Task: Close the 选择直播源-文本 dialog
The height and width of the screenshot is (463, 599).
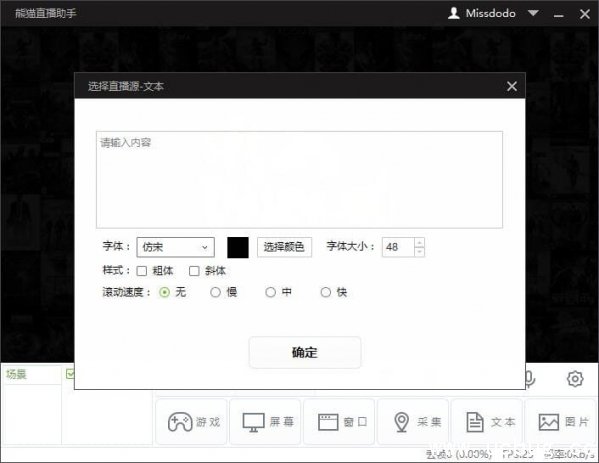Action: (x=512, y=86)
